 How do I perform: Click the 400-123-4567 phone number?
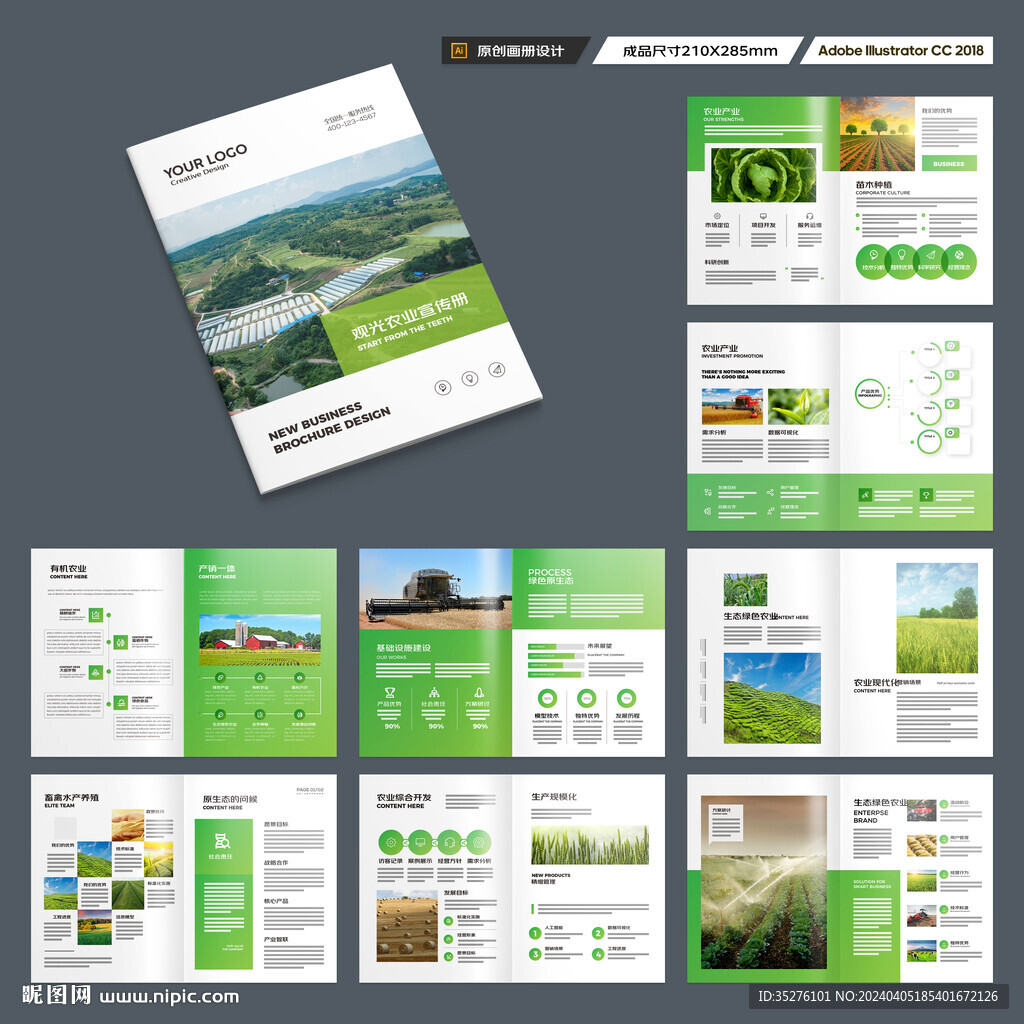coord(351,122)
